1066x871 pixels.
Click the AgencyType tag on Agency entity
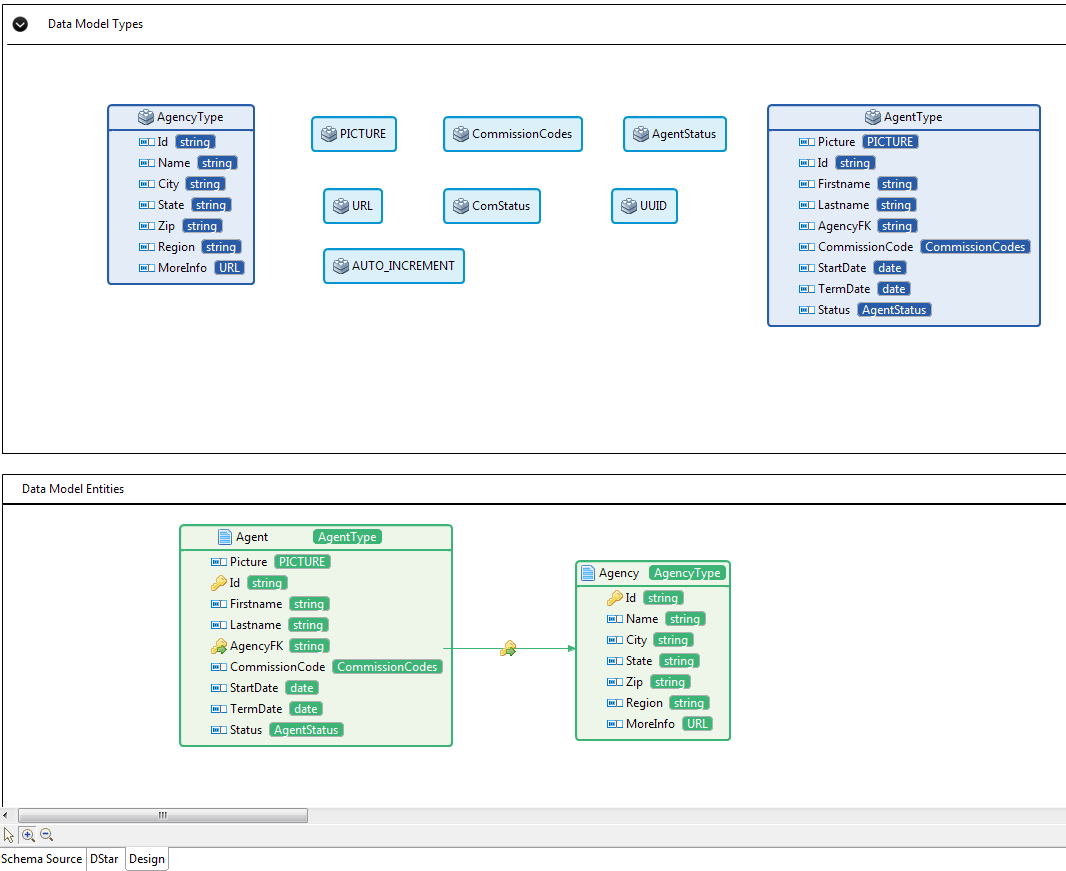click(x=686, y=573)
